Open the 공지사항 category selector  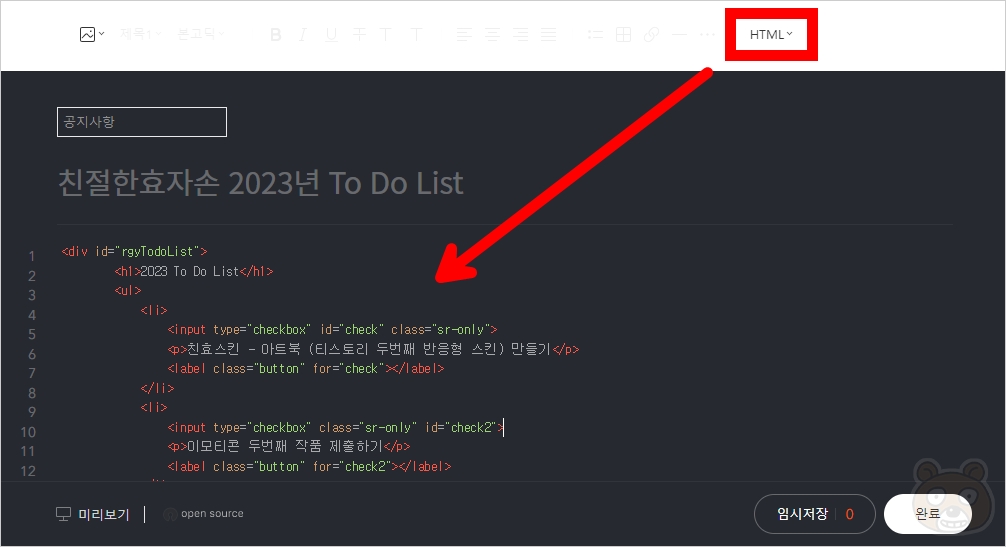142,122
